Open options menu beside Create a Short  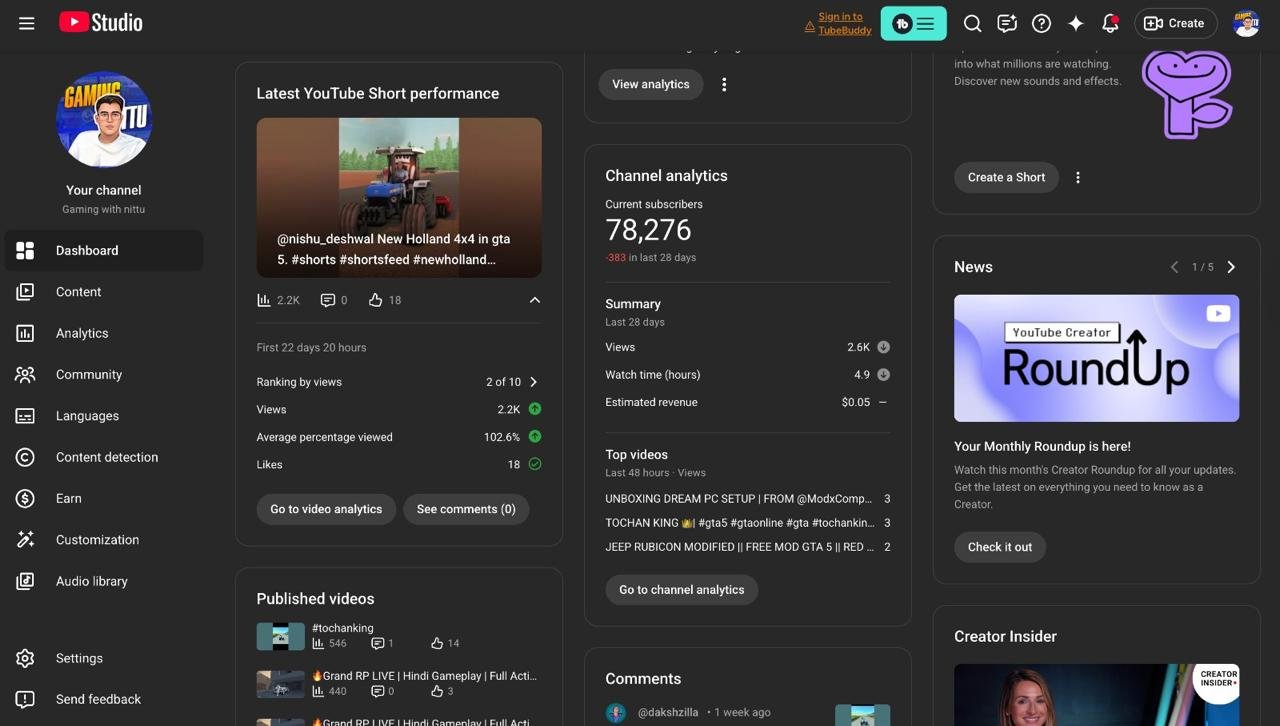1077,178
